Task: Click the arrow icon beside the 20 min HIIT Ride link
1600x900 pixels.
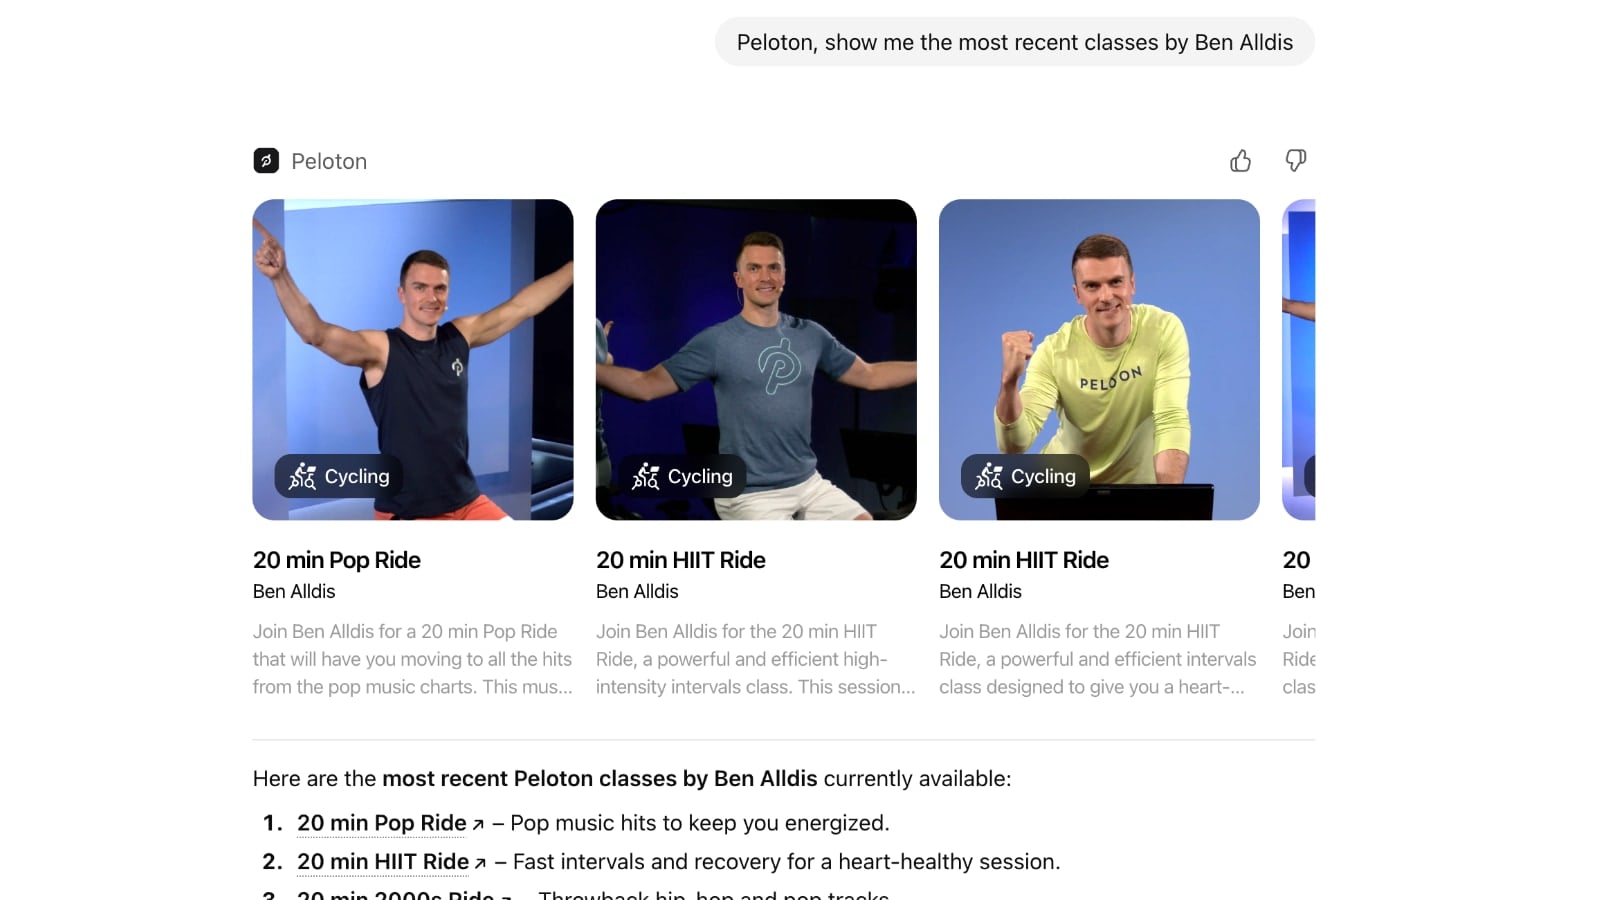Action: [x=481, y=863]
